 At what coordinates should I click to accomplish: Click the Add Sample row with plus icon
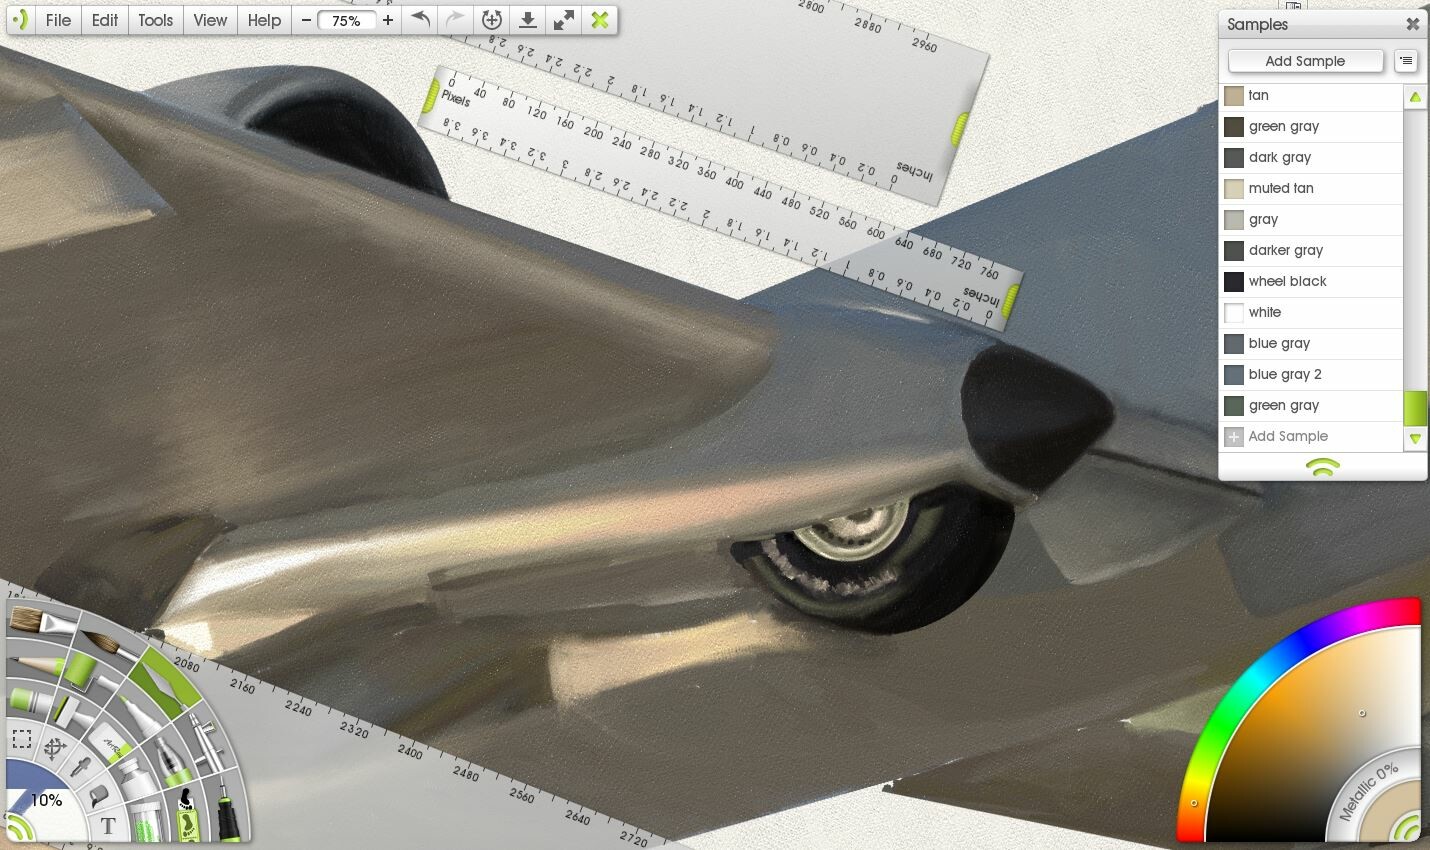(x=1311, y=436)
